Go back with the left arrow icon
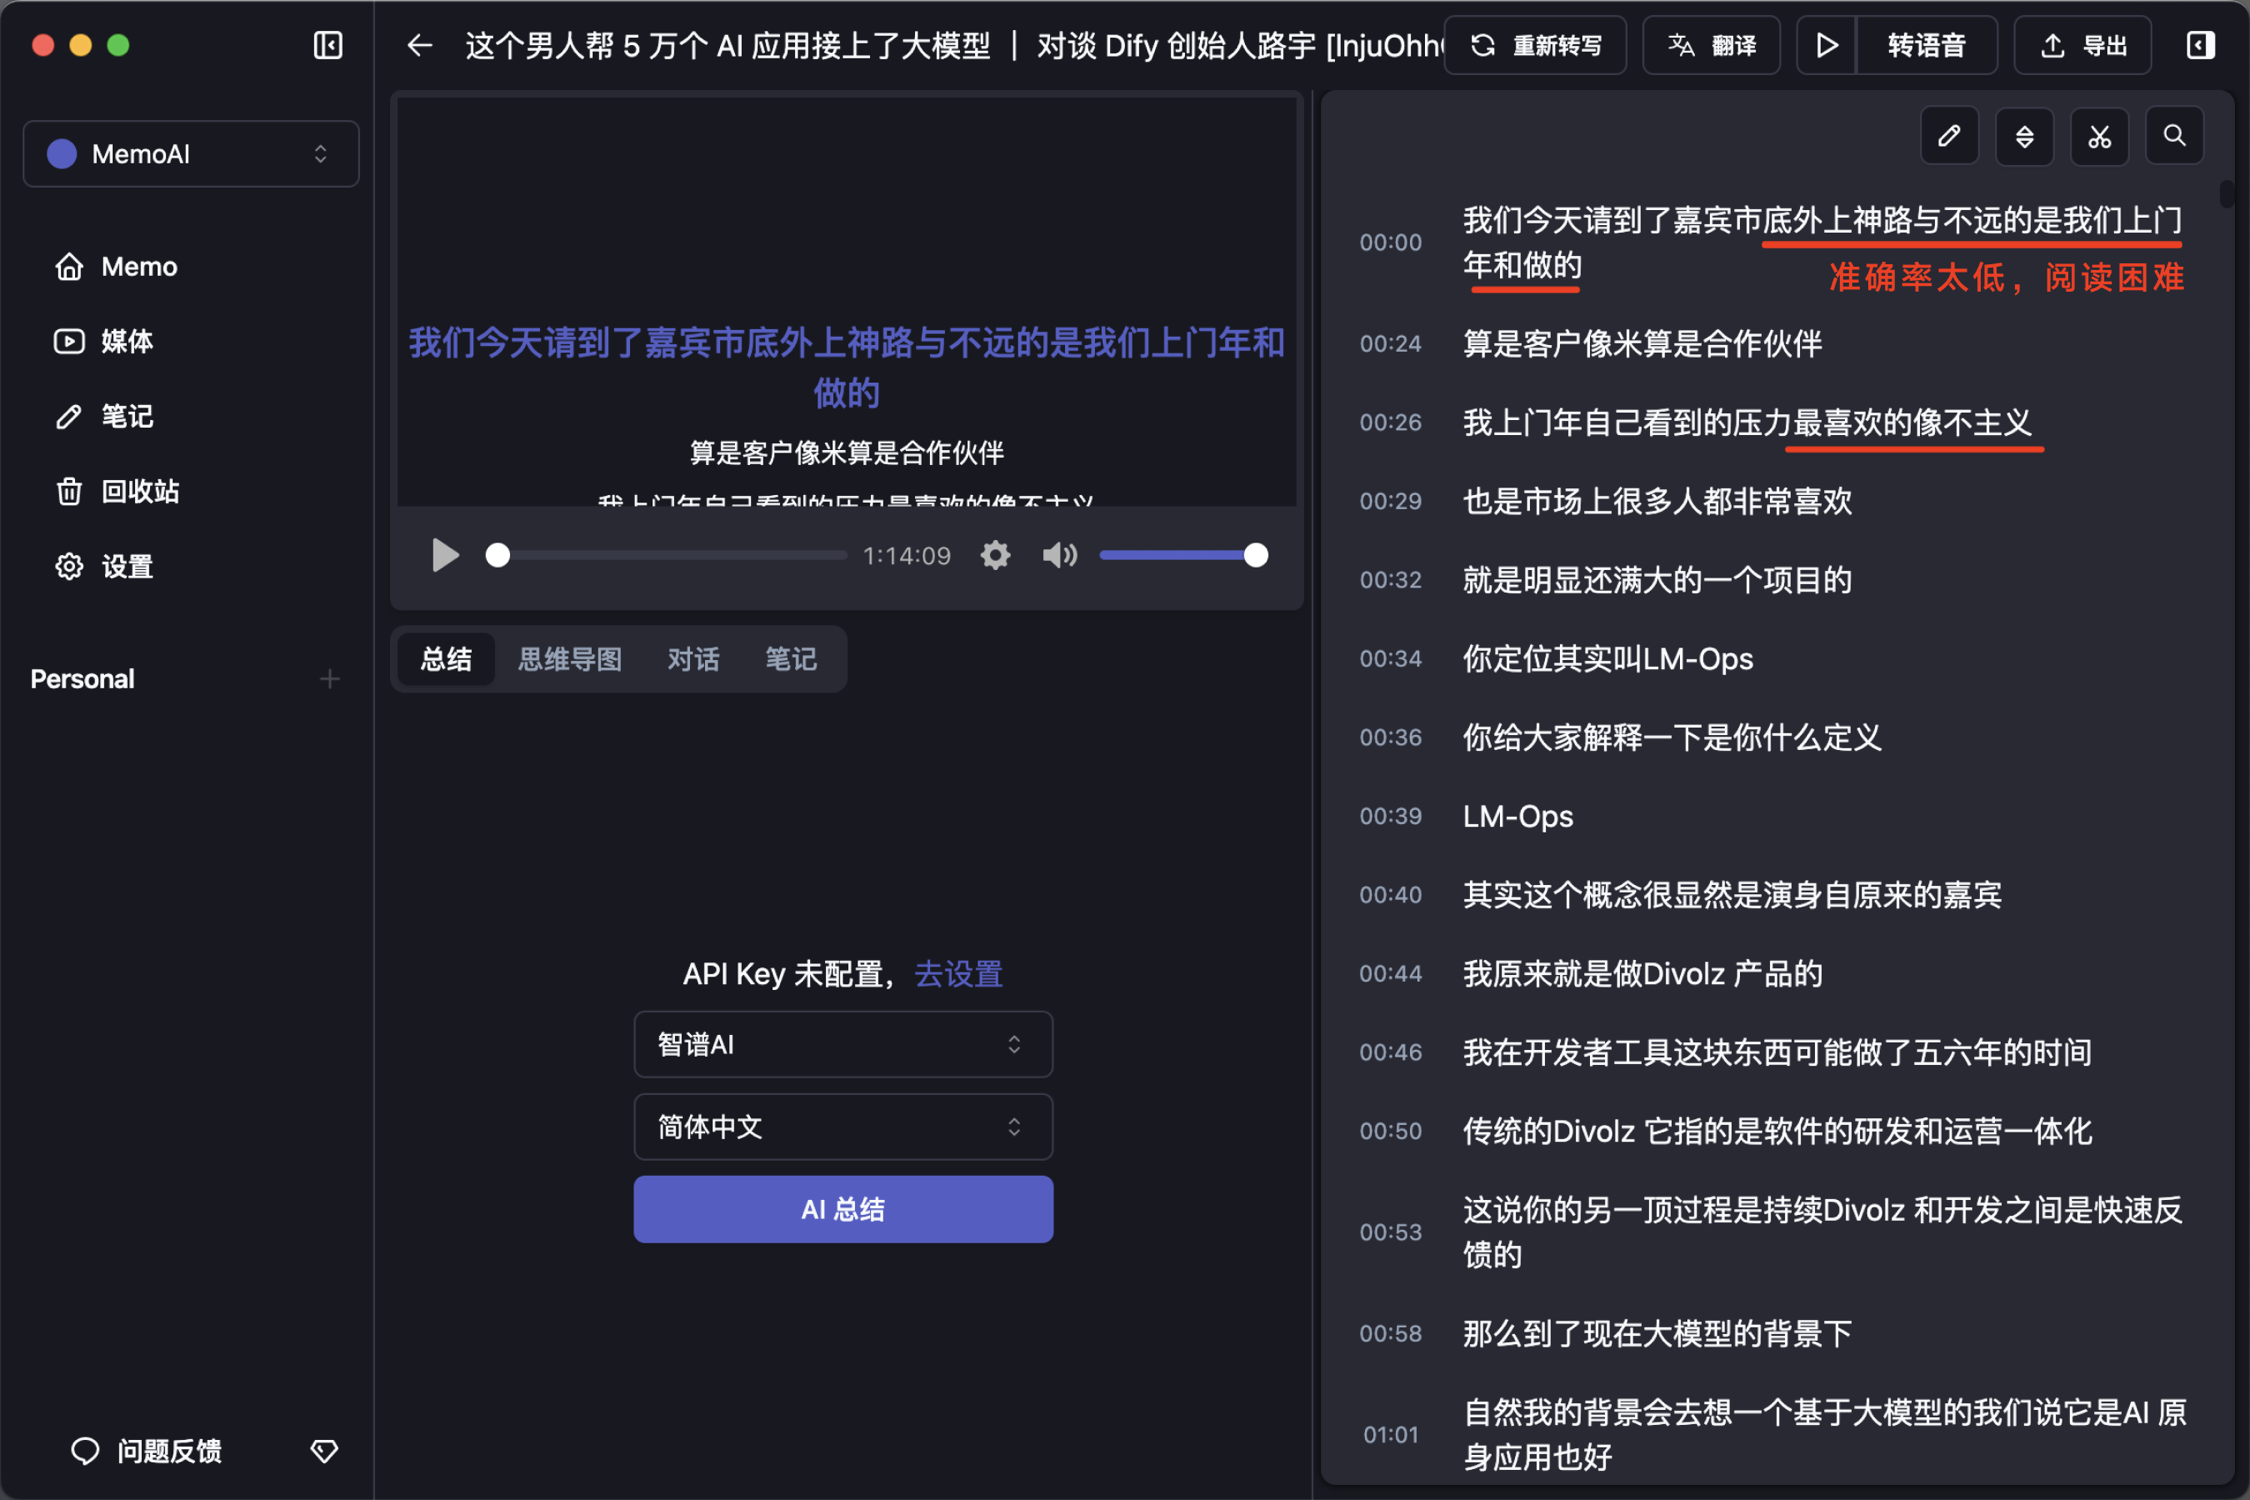The image size is (2250, 1500). click(420, 46)
